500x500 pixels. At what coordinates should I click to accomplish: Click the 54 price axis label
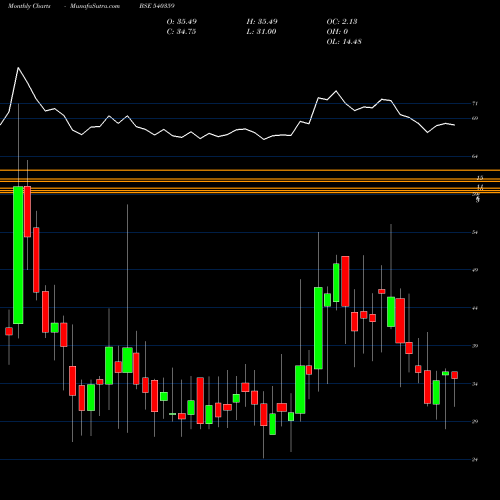(x=475, y=232)
